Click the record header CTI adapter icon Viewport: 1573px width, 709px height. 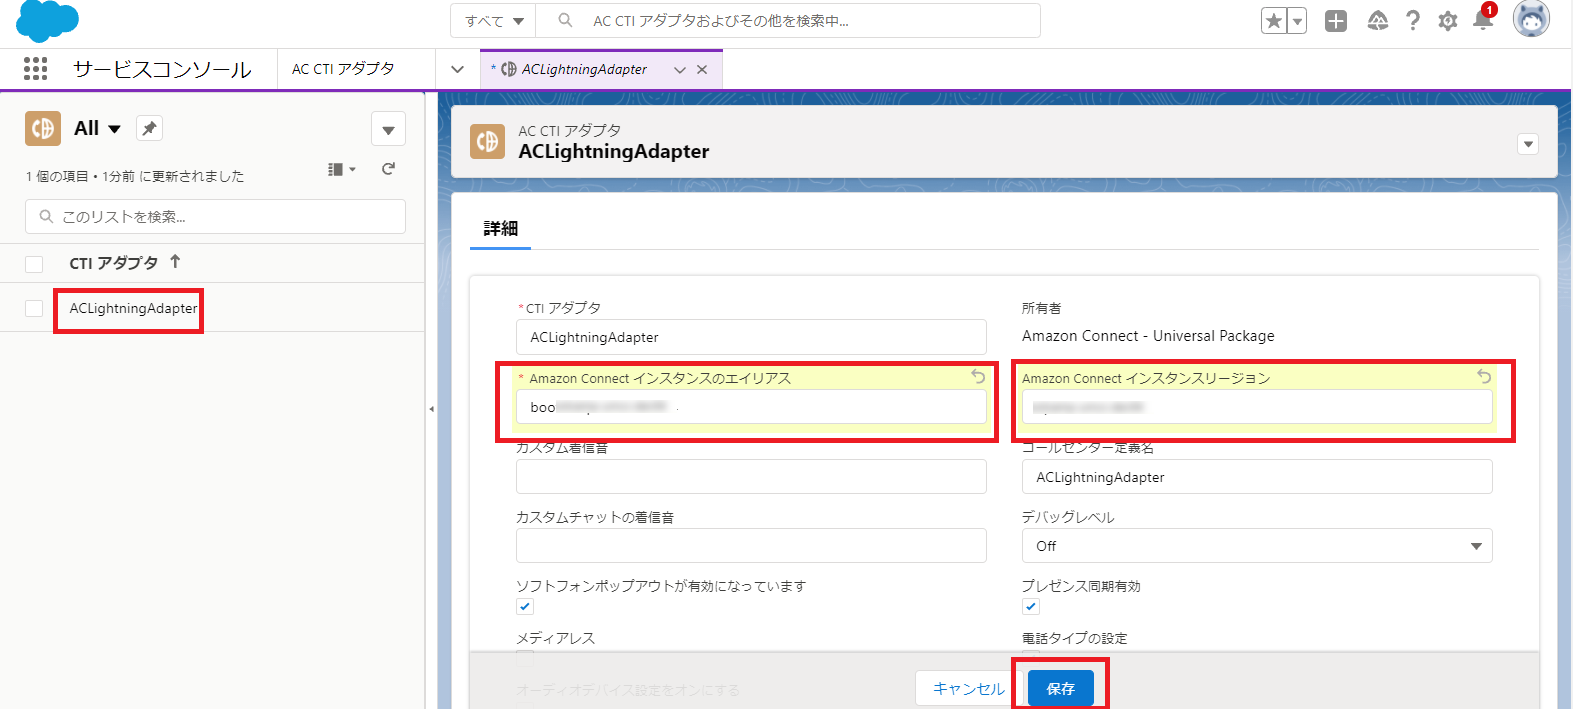pos(487,142)
